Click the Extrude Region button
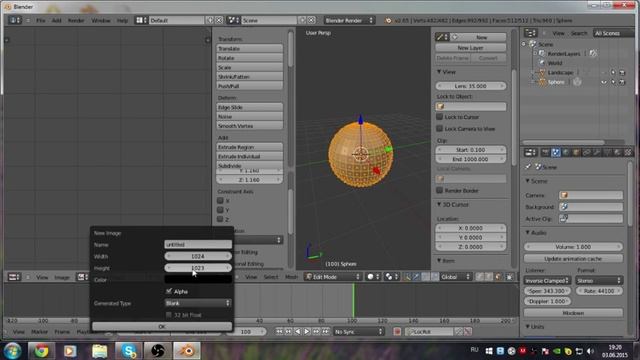This screenshot has width=640, height=360. point(249,147)
